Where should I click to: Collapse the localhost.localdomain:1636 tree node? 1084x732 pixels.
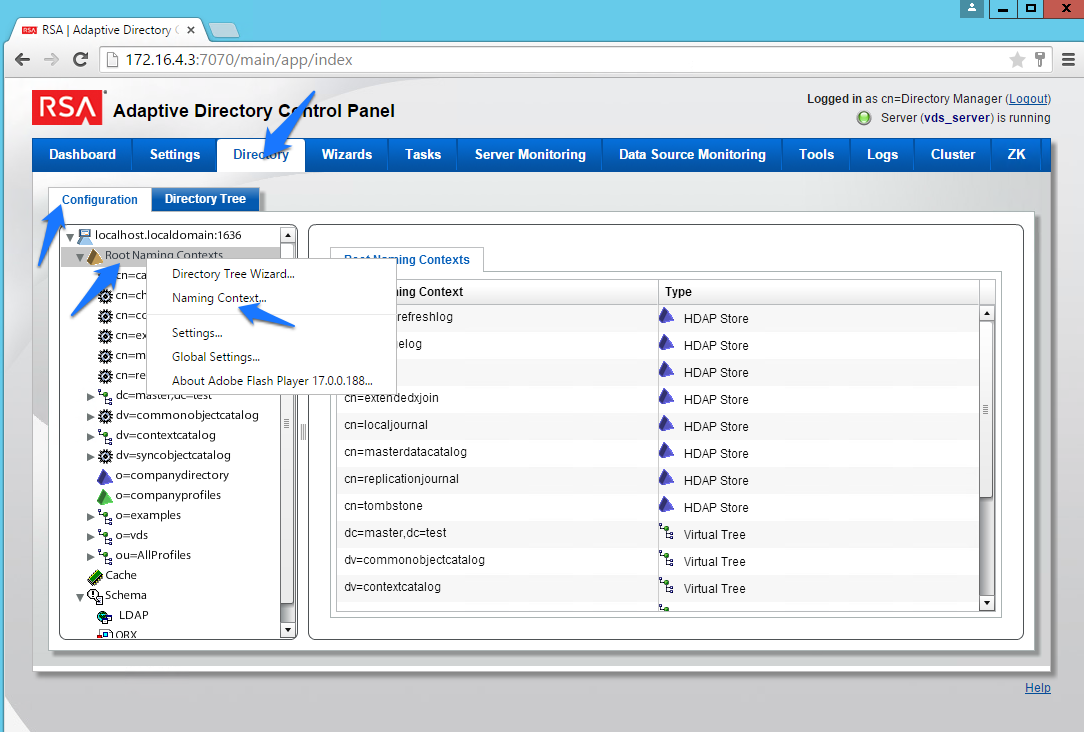pyautogui.click(x=70, y=237)
